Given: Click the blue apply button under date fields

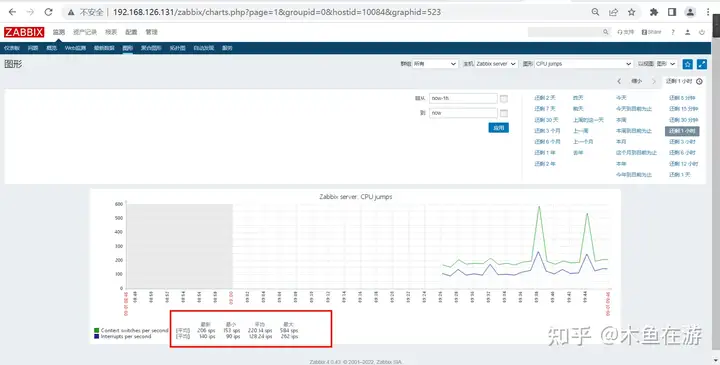Looking at the screenshot, I should (x=499, y=128).
